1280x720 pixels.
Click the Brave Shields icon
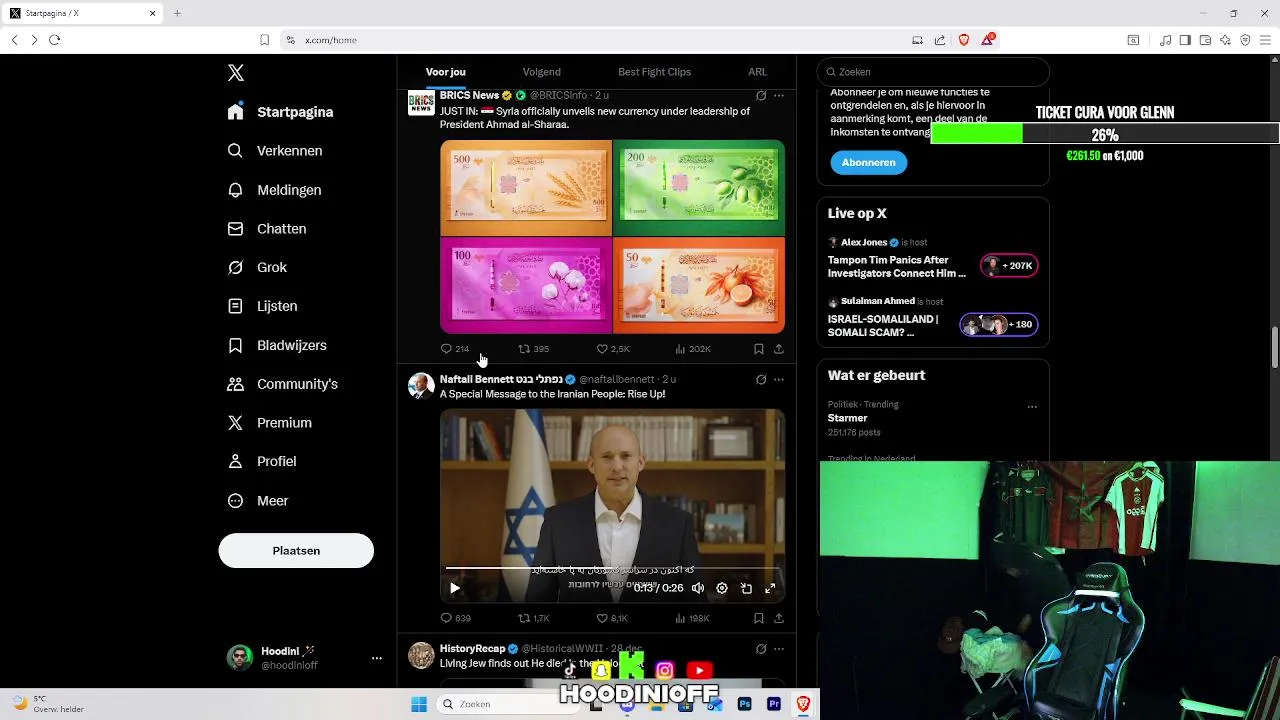click(x=964, y=40)
